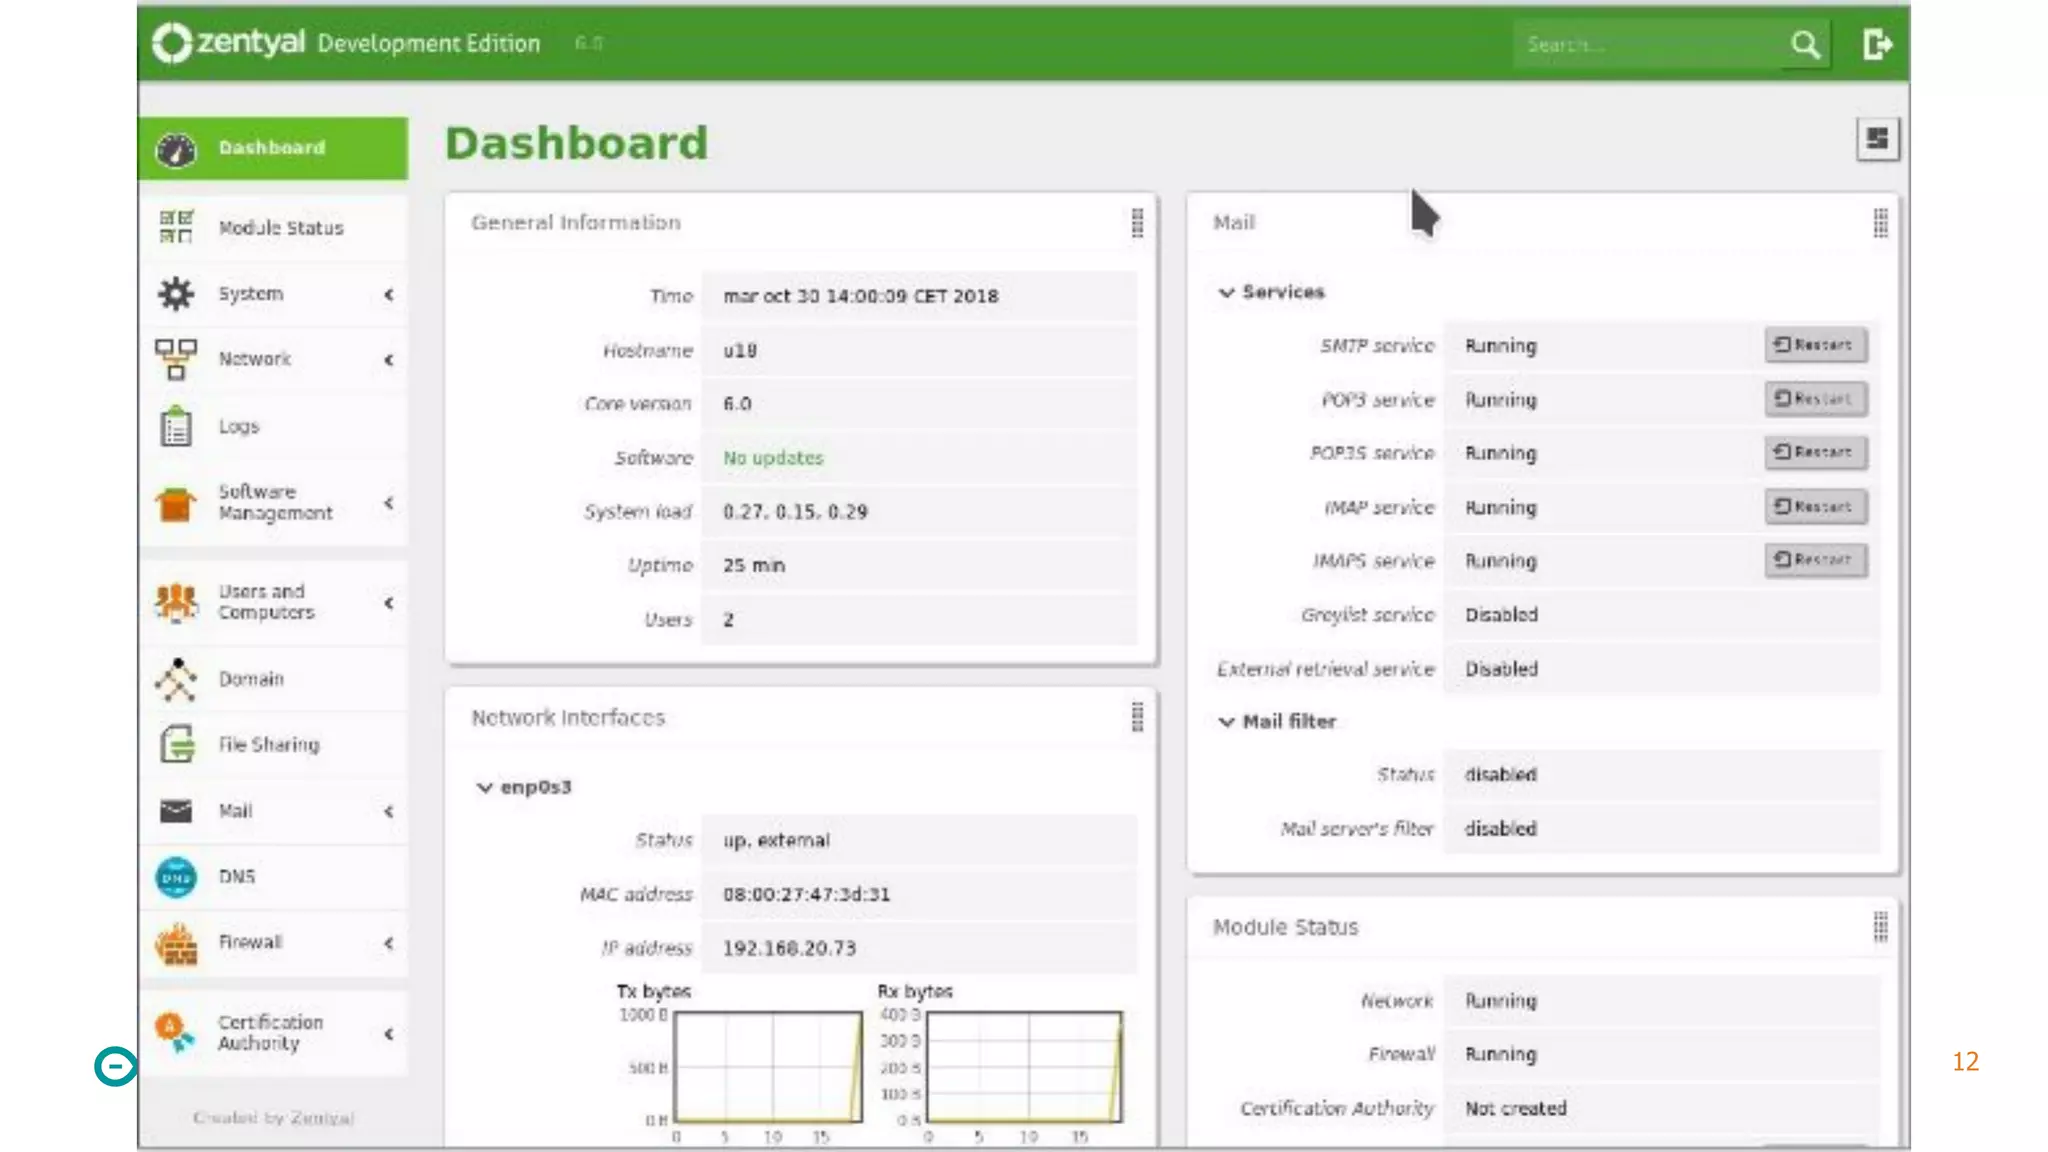This screenshot has width=2048, height=1152.
Task: Click the search magnifier icon
Action: [x=1805, y=44]
